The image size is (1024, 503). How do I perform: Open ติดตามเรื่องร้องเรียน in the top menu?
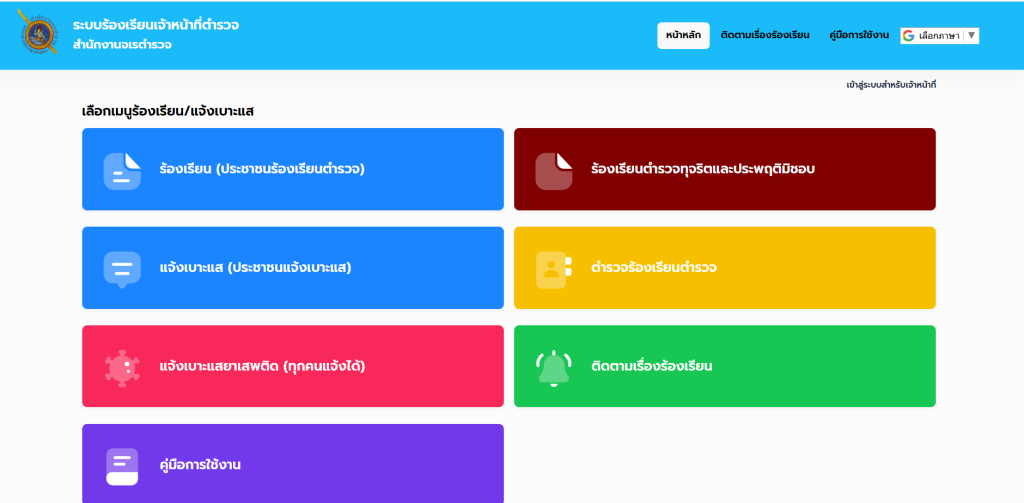[765, 35]
